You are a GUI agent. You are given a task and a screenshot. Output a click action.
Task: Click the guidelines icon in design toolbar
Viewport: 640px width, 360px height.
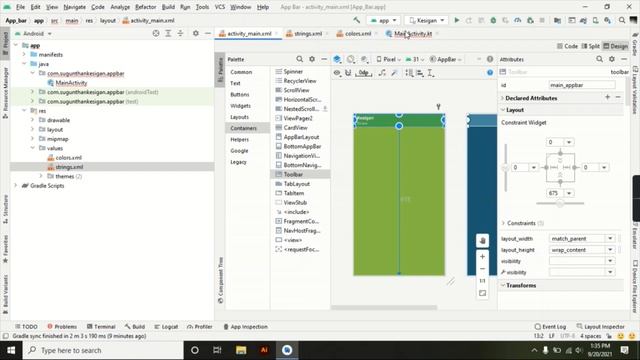(x=430, y=73)
